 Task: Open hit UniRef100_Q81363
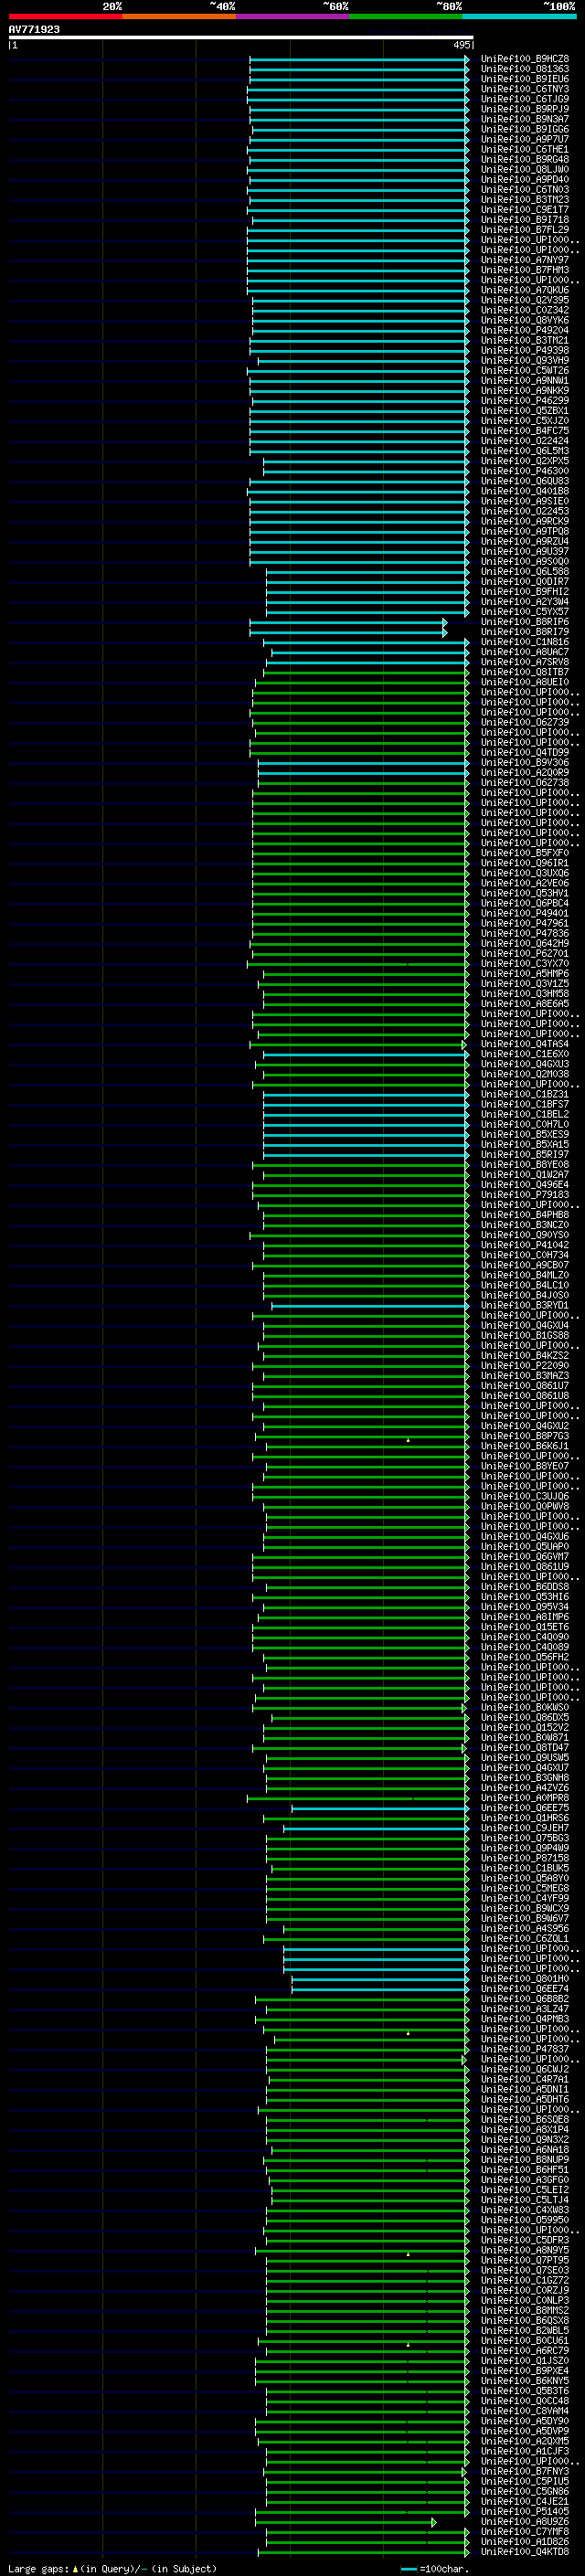tap(525, 69)
